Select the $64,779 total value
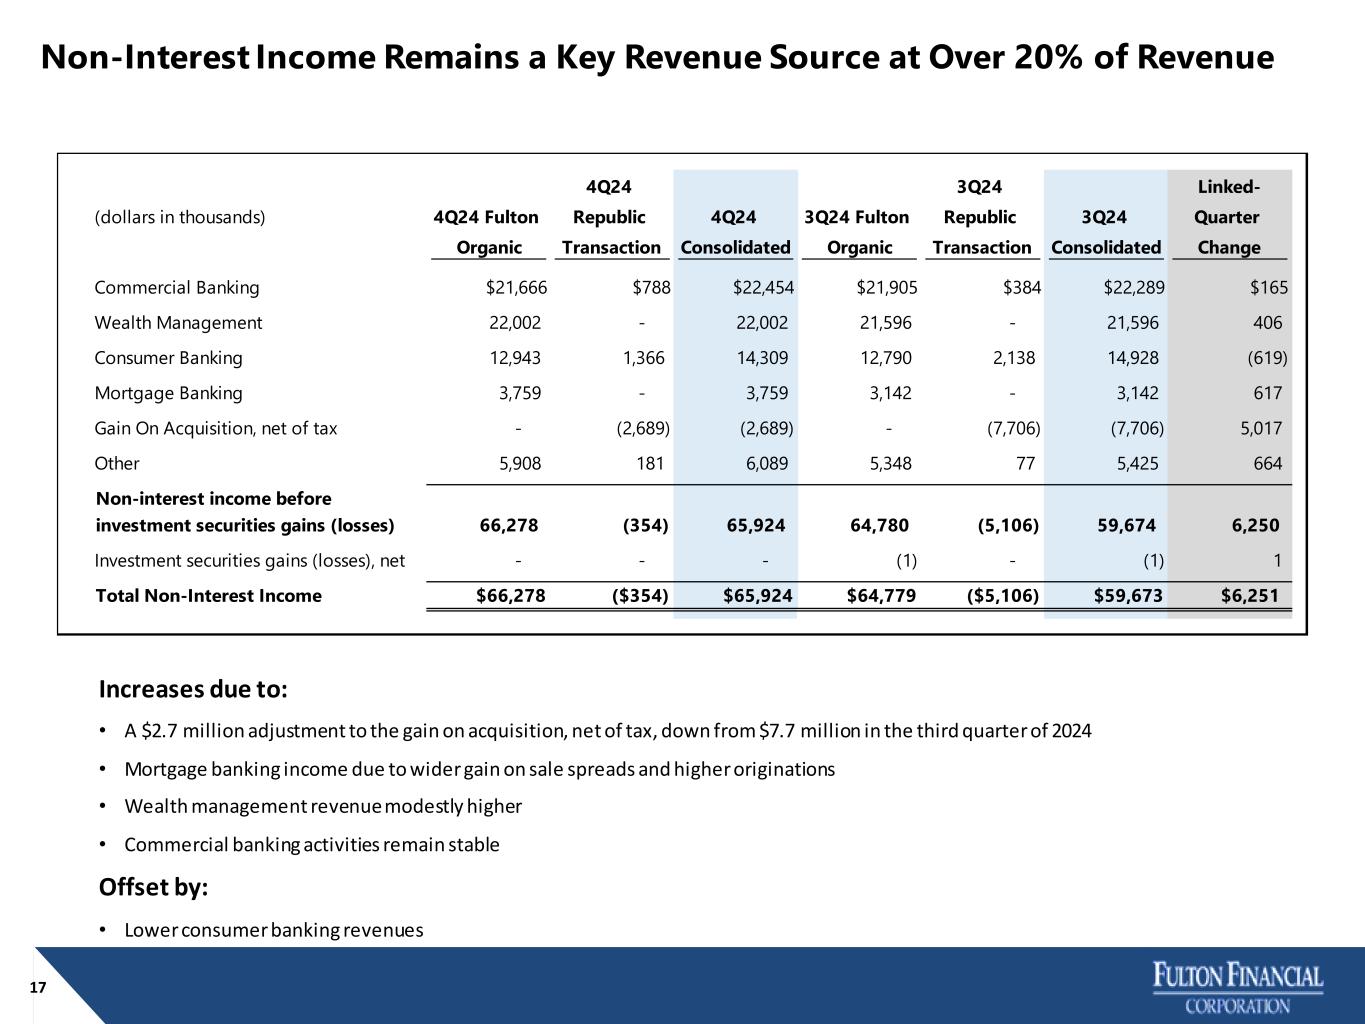 [882, 596]
